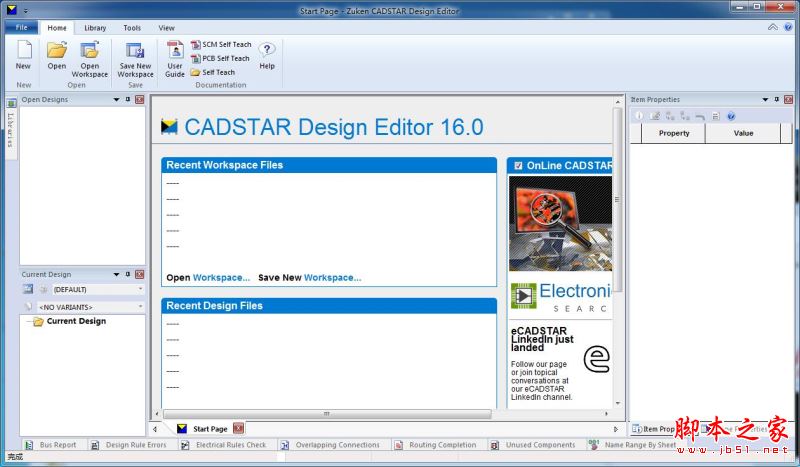Click the variants icon beside NO VARIANTS
This screenshot has height=467, width=800.
[29, 307]
